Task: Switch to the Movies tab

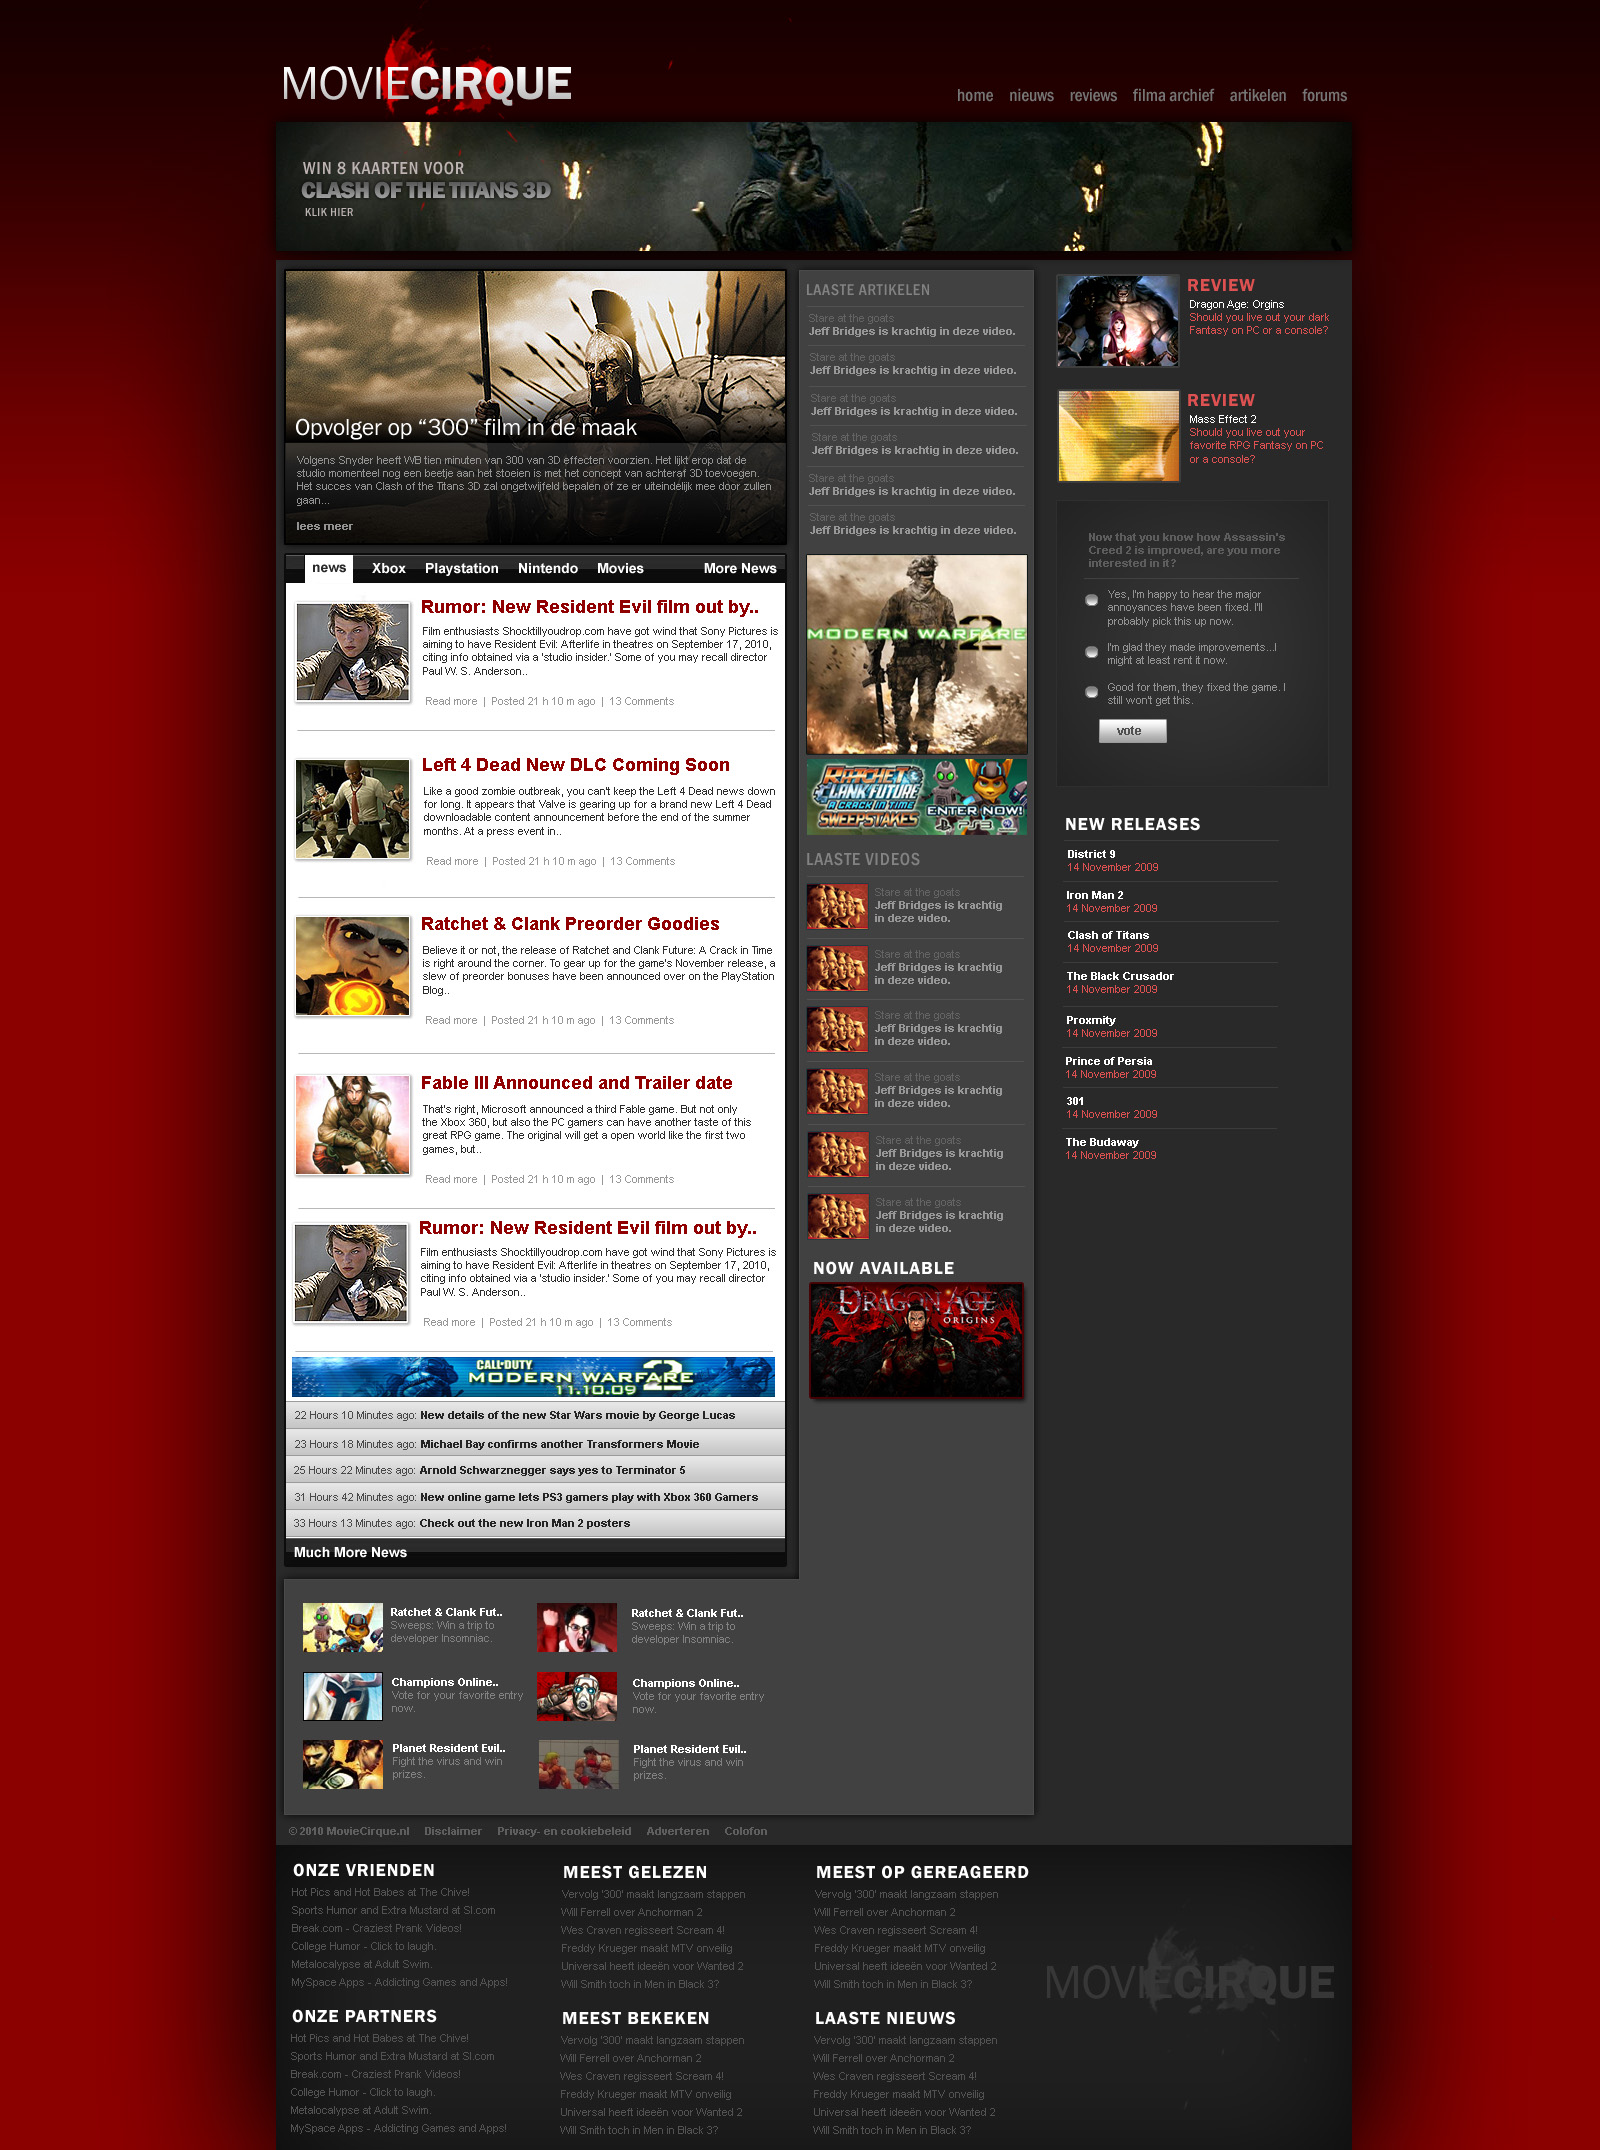Action: 620,568
